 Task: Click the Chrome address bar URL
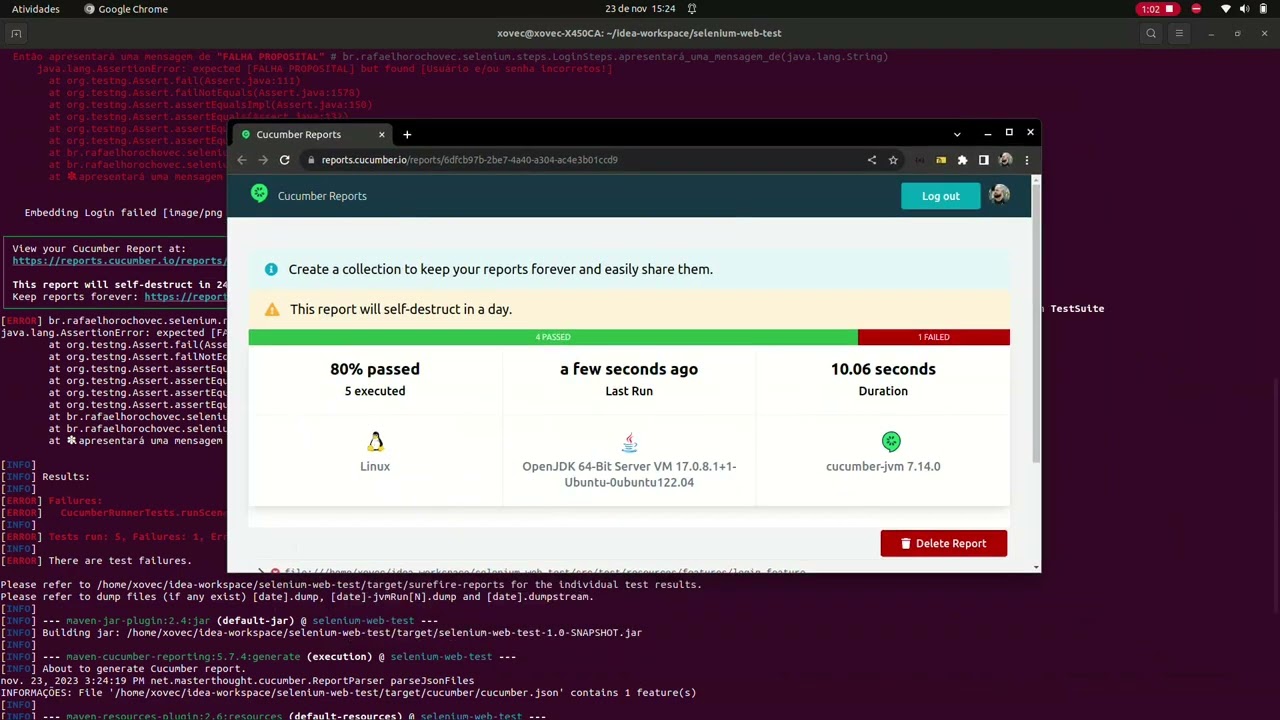470,160
